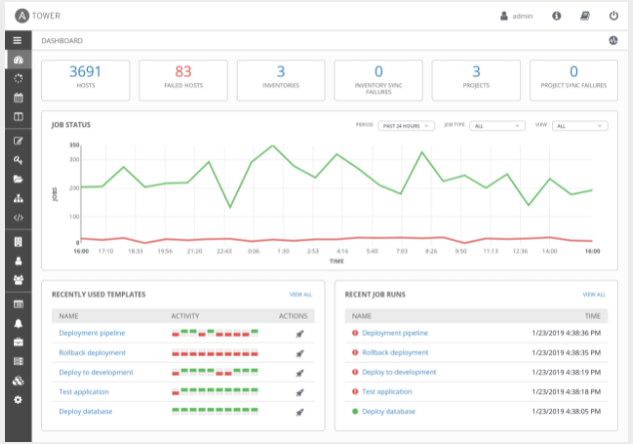Open Notifications bell icon in sidebar
Screen dimensions: 633x444
tap(18, 323)
